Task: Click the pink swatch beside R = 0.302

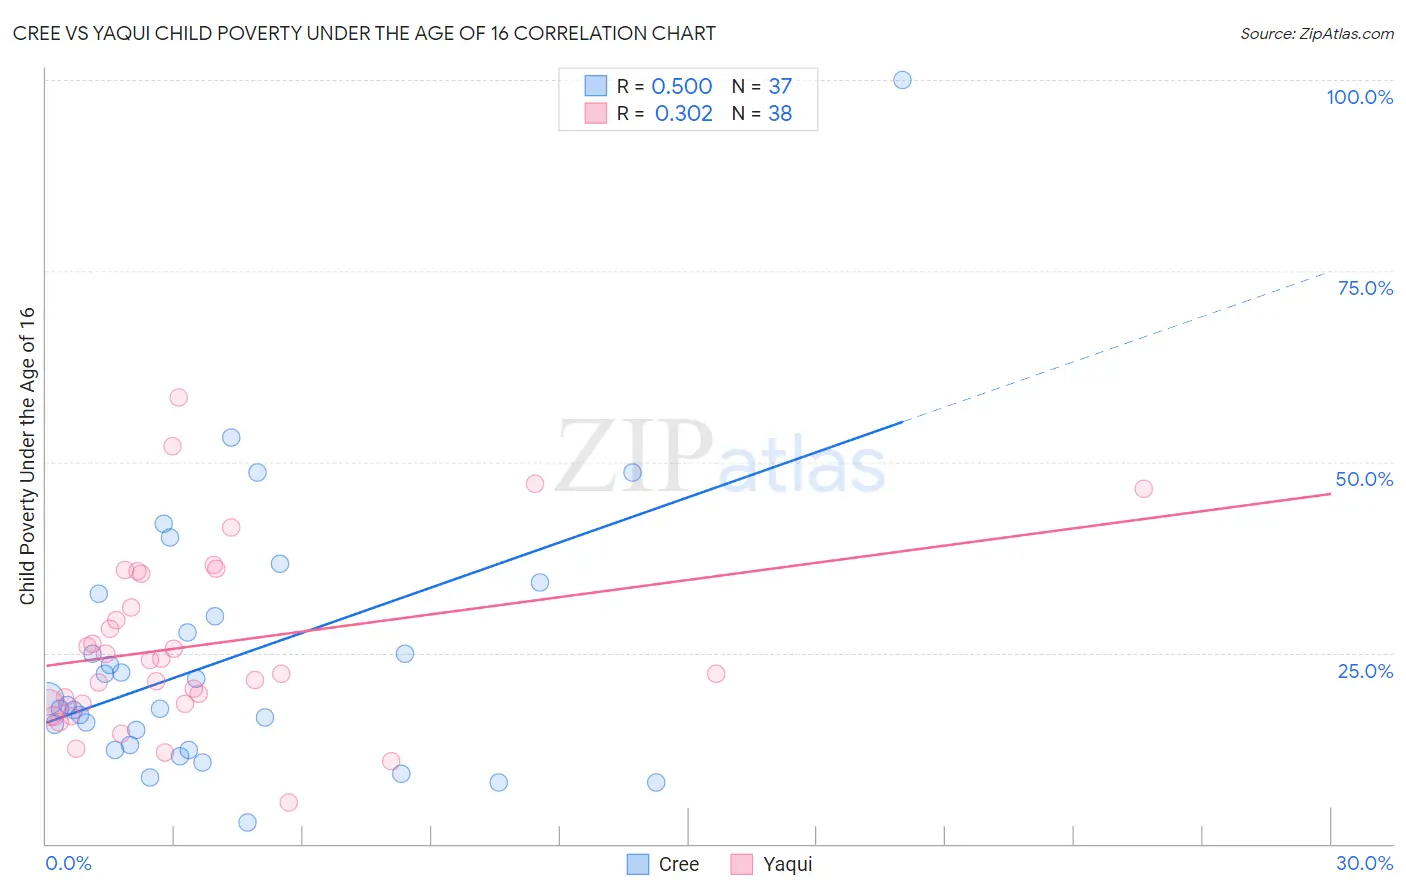Action: click(596, 113)
